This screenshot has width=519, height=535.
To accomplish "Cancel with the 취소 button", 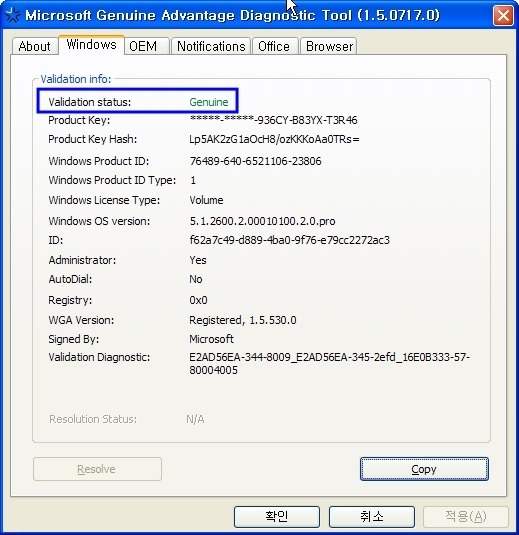I will (x=372, y=517).
